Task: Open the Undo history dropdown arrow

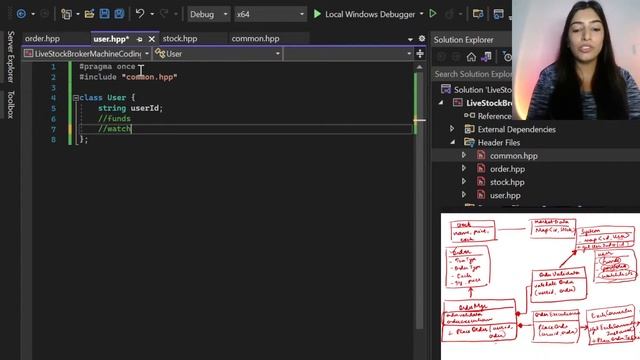Action: (152, 14)
